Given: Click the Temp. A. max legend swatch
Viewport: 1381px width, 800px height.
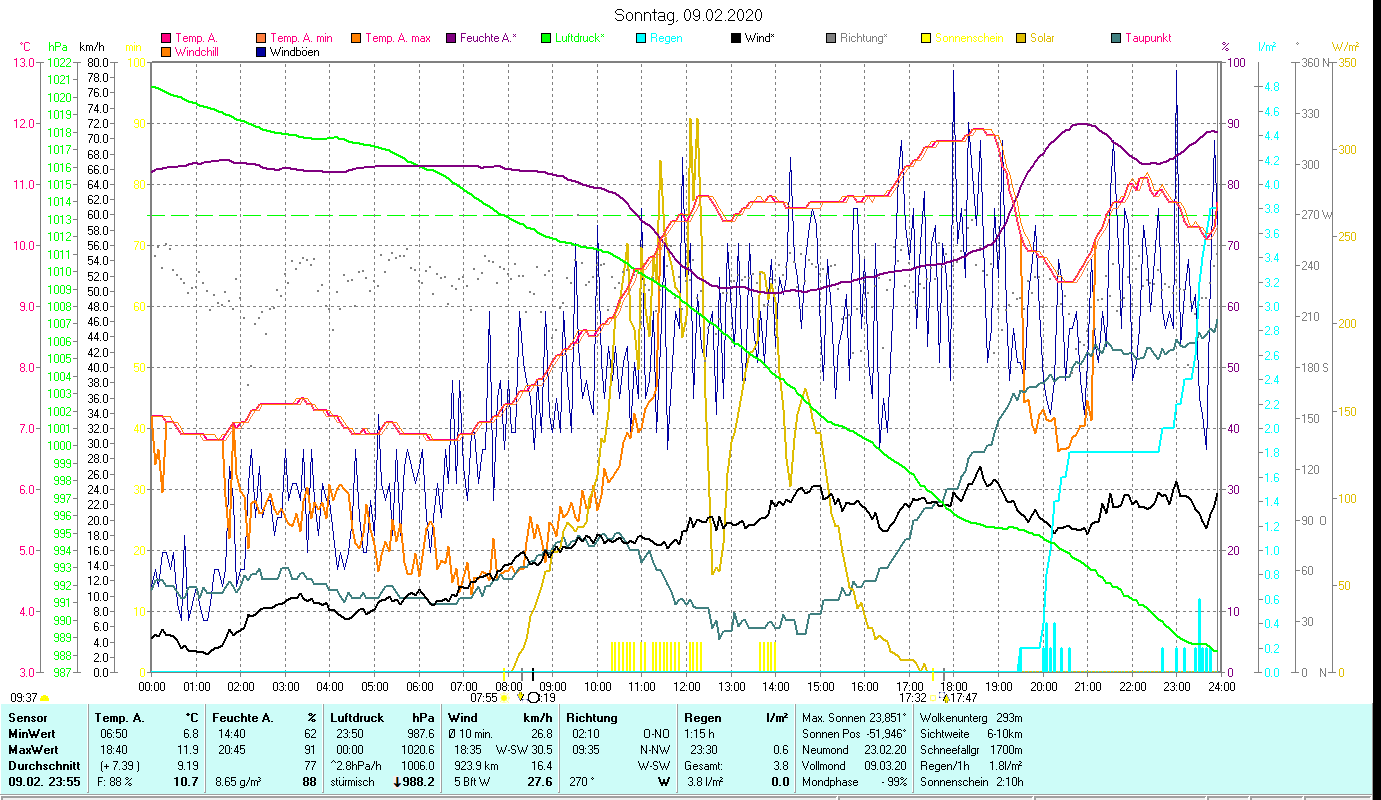Looking at the screenshot, I should (x=355, y=38).
